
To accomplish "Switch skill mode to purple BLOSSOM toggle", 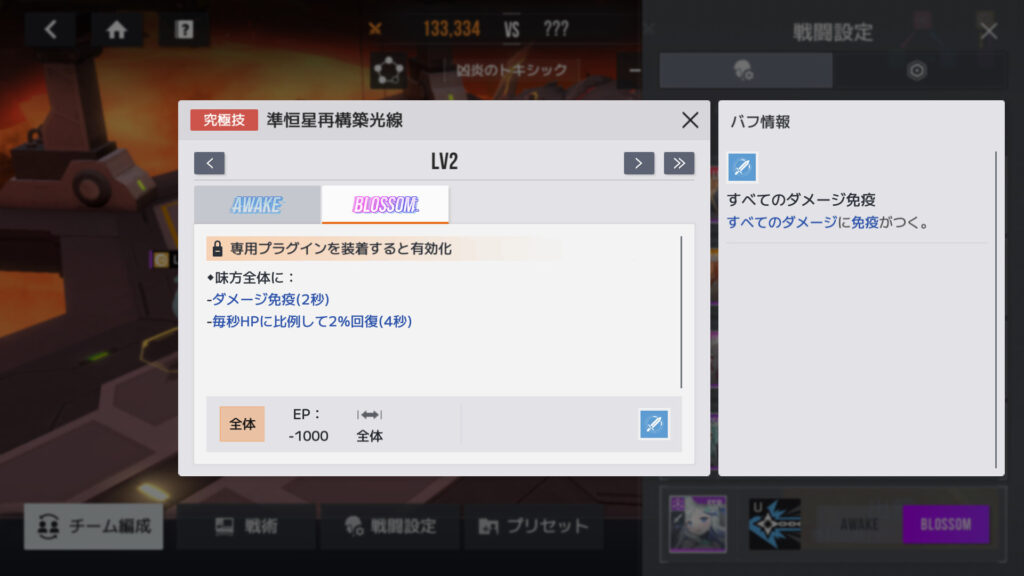I will pos(945,524).
